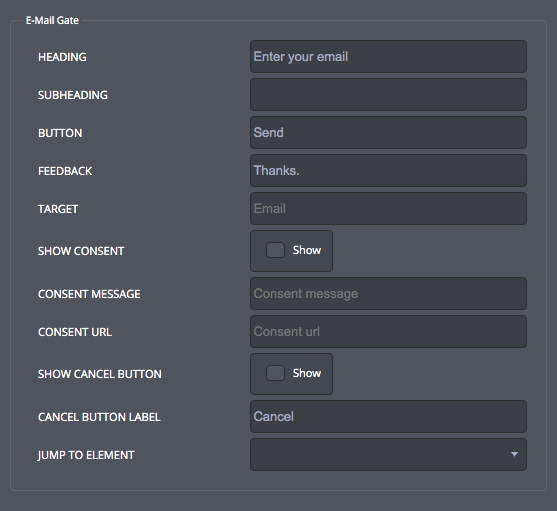Focus the empty Subheading text field
Screen dimensions: 557x511
tap(388, 94)
